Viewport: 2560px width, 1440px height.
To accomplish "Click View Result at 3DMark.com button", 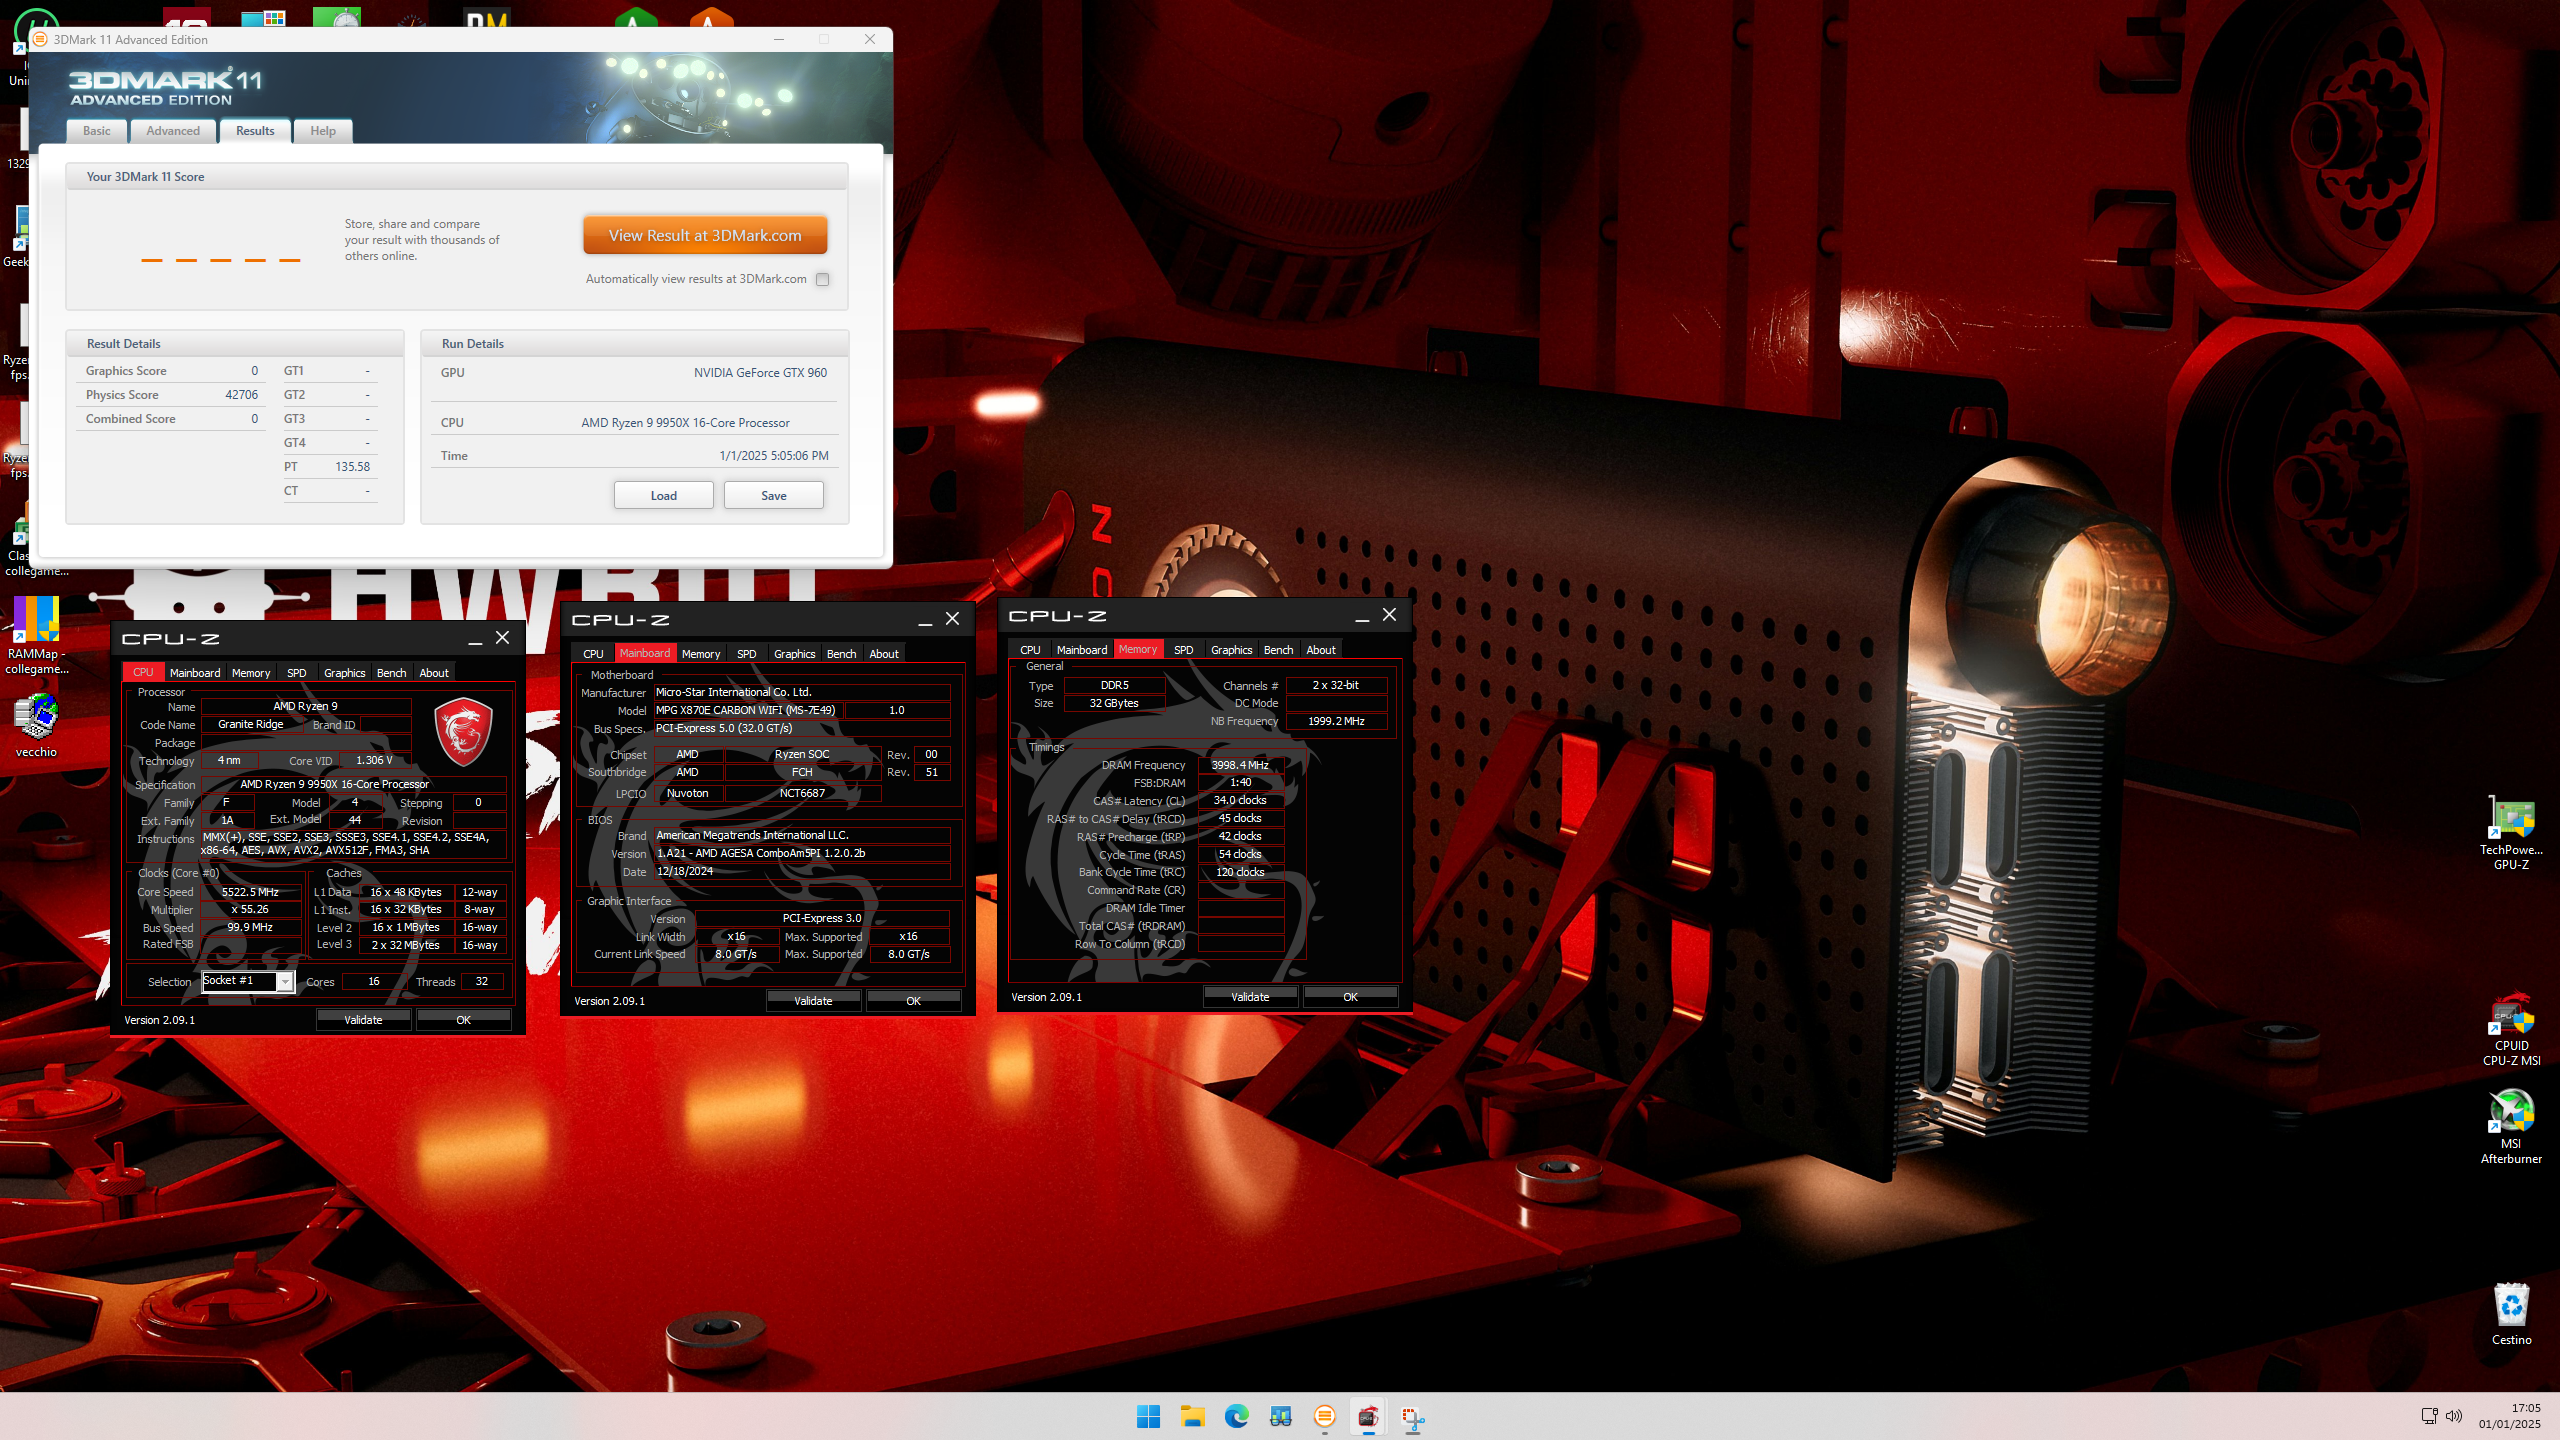I will [x=705, y=236].
